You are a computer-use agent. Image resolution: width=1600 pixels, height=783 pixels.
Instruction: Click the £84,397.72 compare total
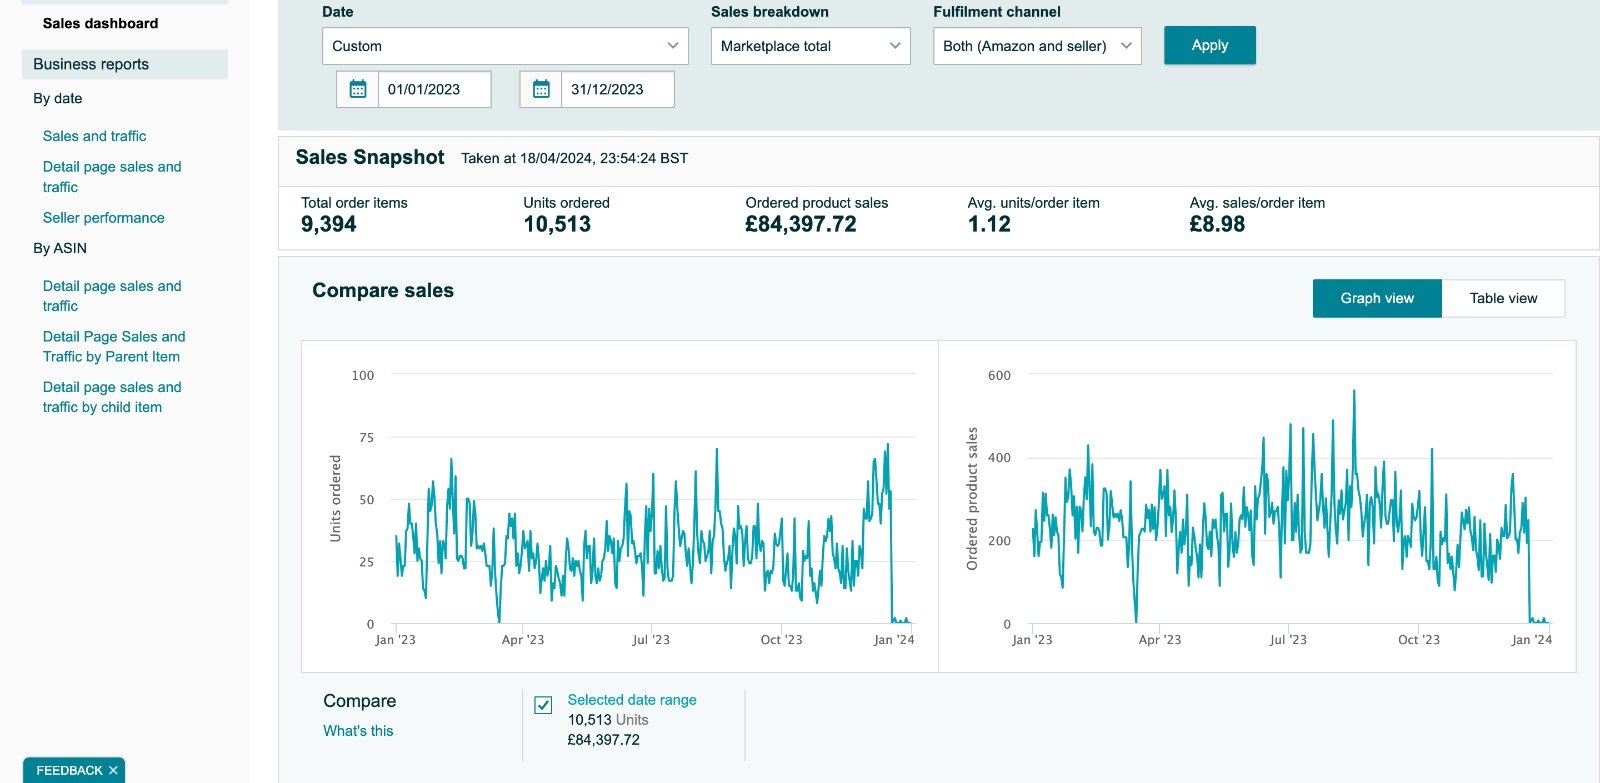tap(603, 740)
